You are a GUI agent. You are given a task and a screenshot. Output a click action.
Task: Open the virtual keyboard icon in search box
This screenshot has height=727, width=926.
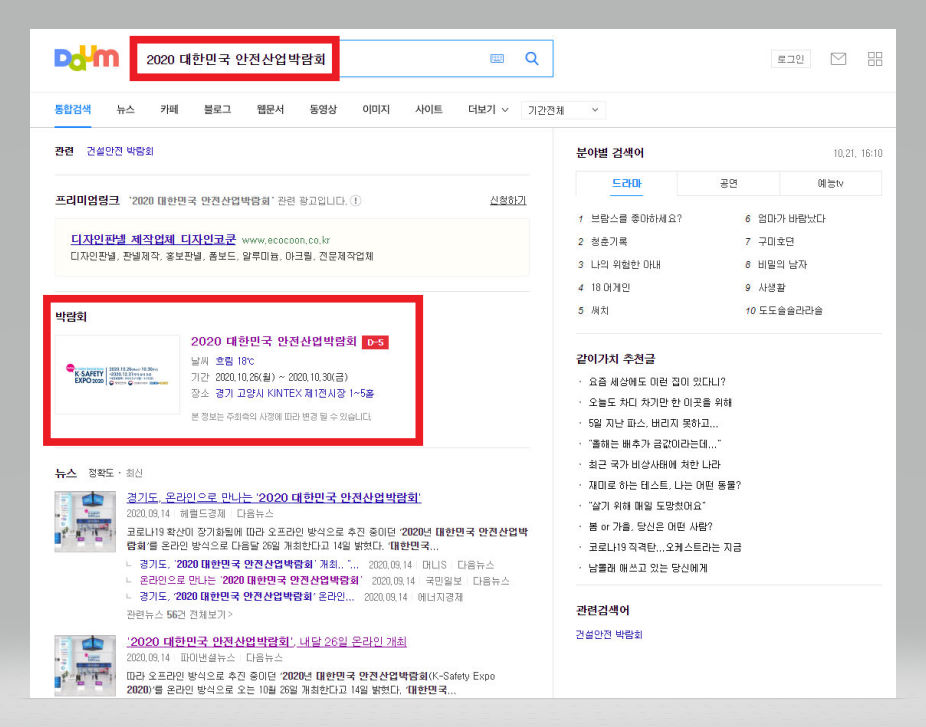click(497, 58)
